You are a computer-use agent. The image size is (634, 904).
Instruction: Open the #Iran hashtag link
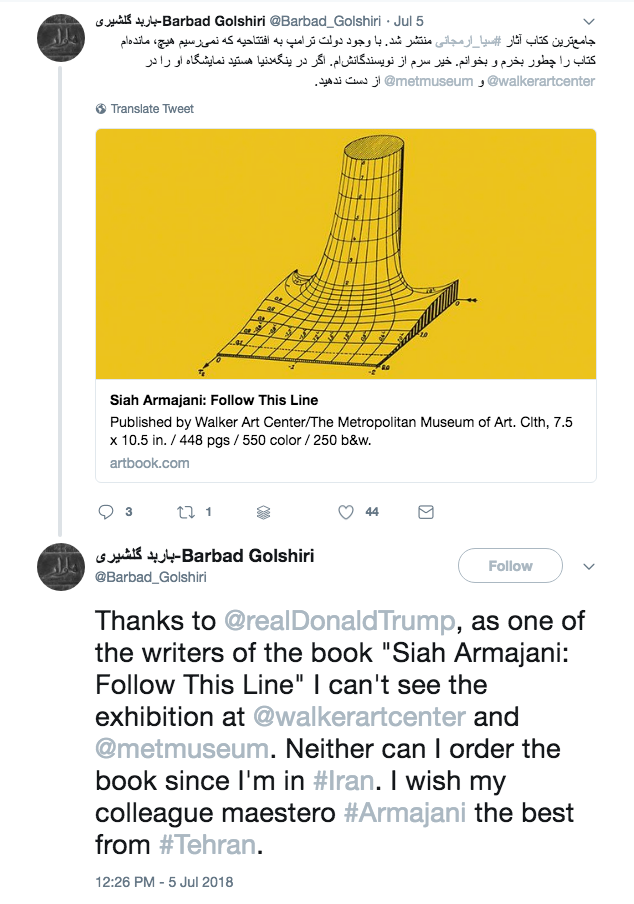coord(344,781)
